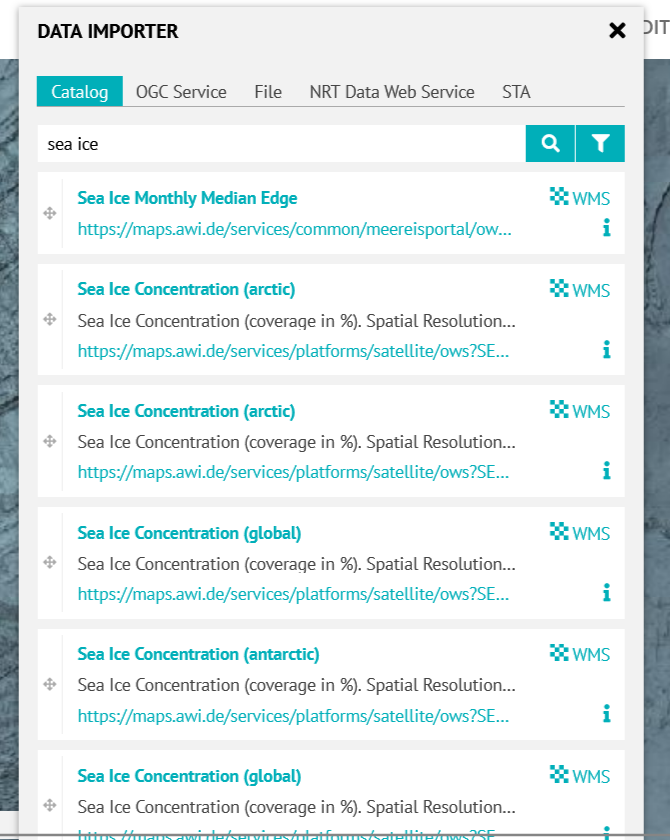Viewport: 670px width, 840px height.
Task: Close the Data Importer dialog
Action: pos(617,31)
